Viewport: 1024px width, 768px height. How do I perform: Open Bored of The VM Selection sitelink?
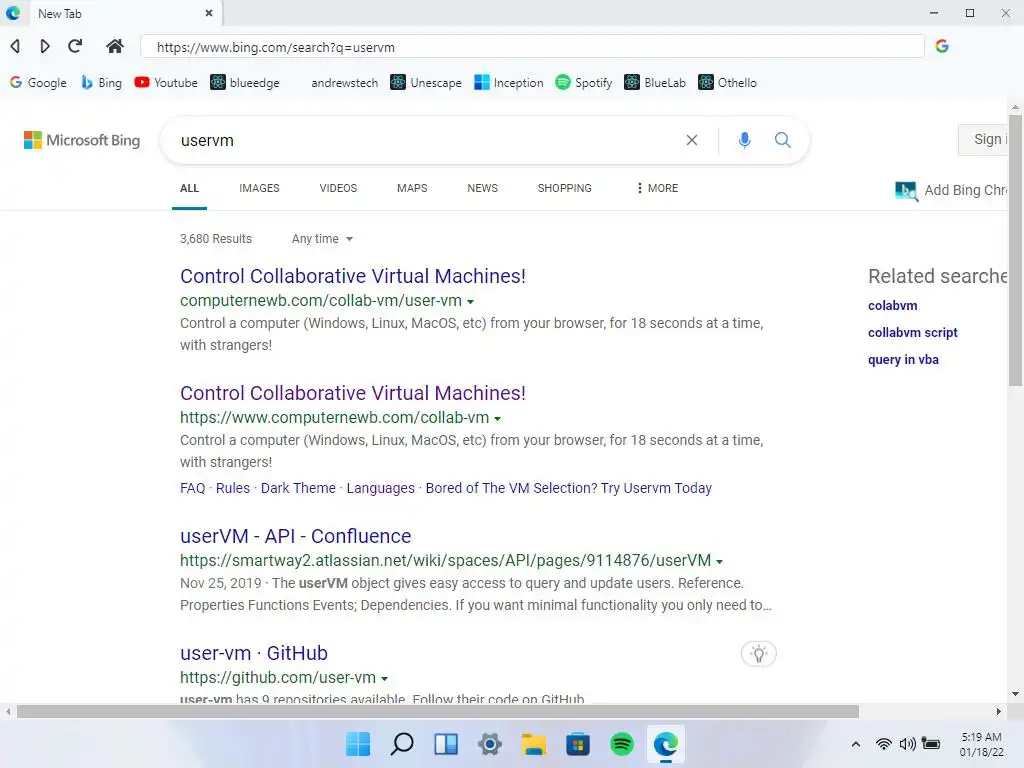569,488
